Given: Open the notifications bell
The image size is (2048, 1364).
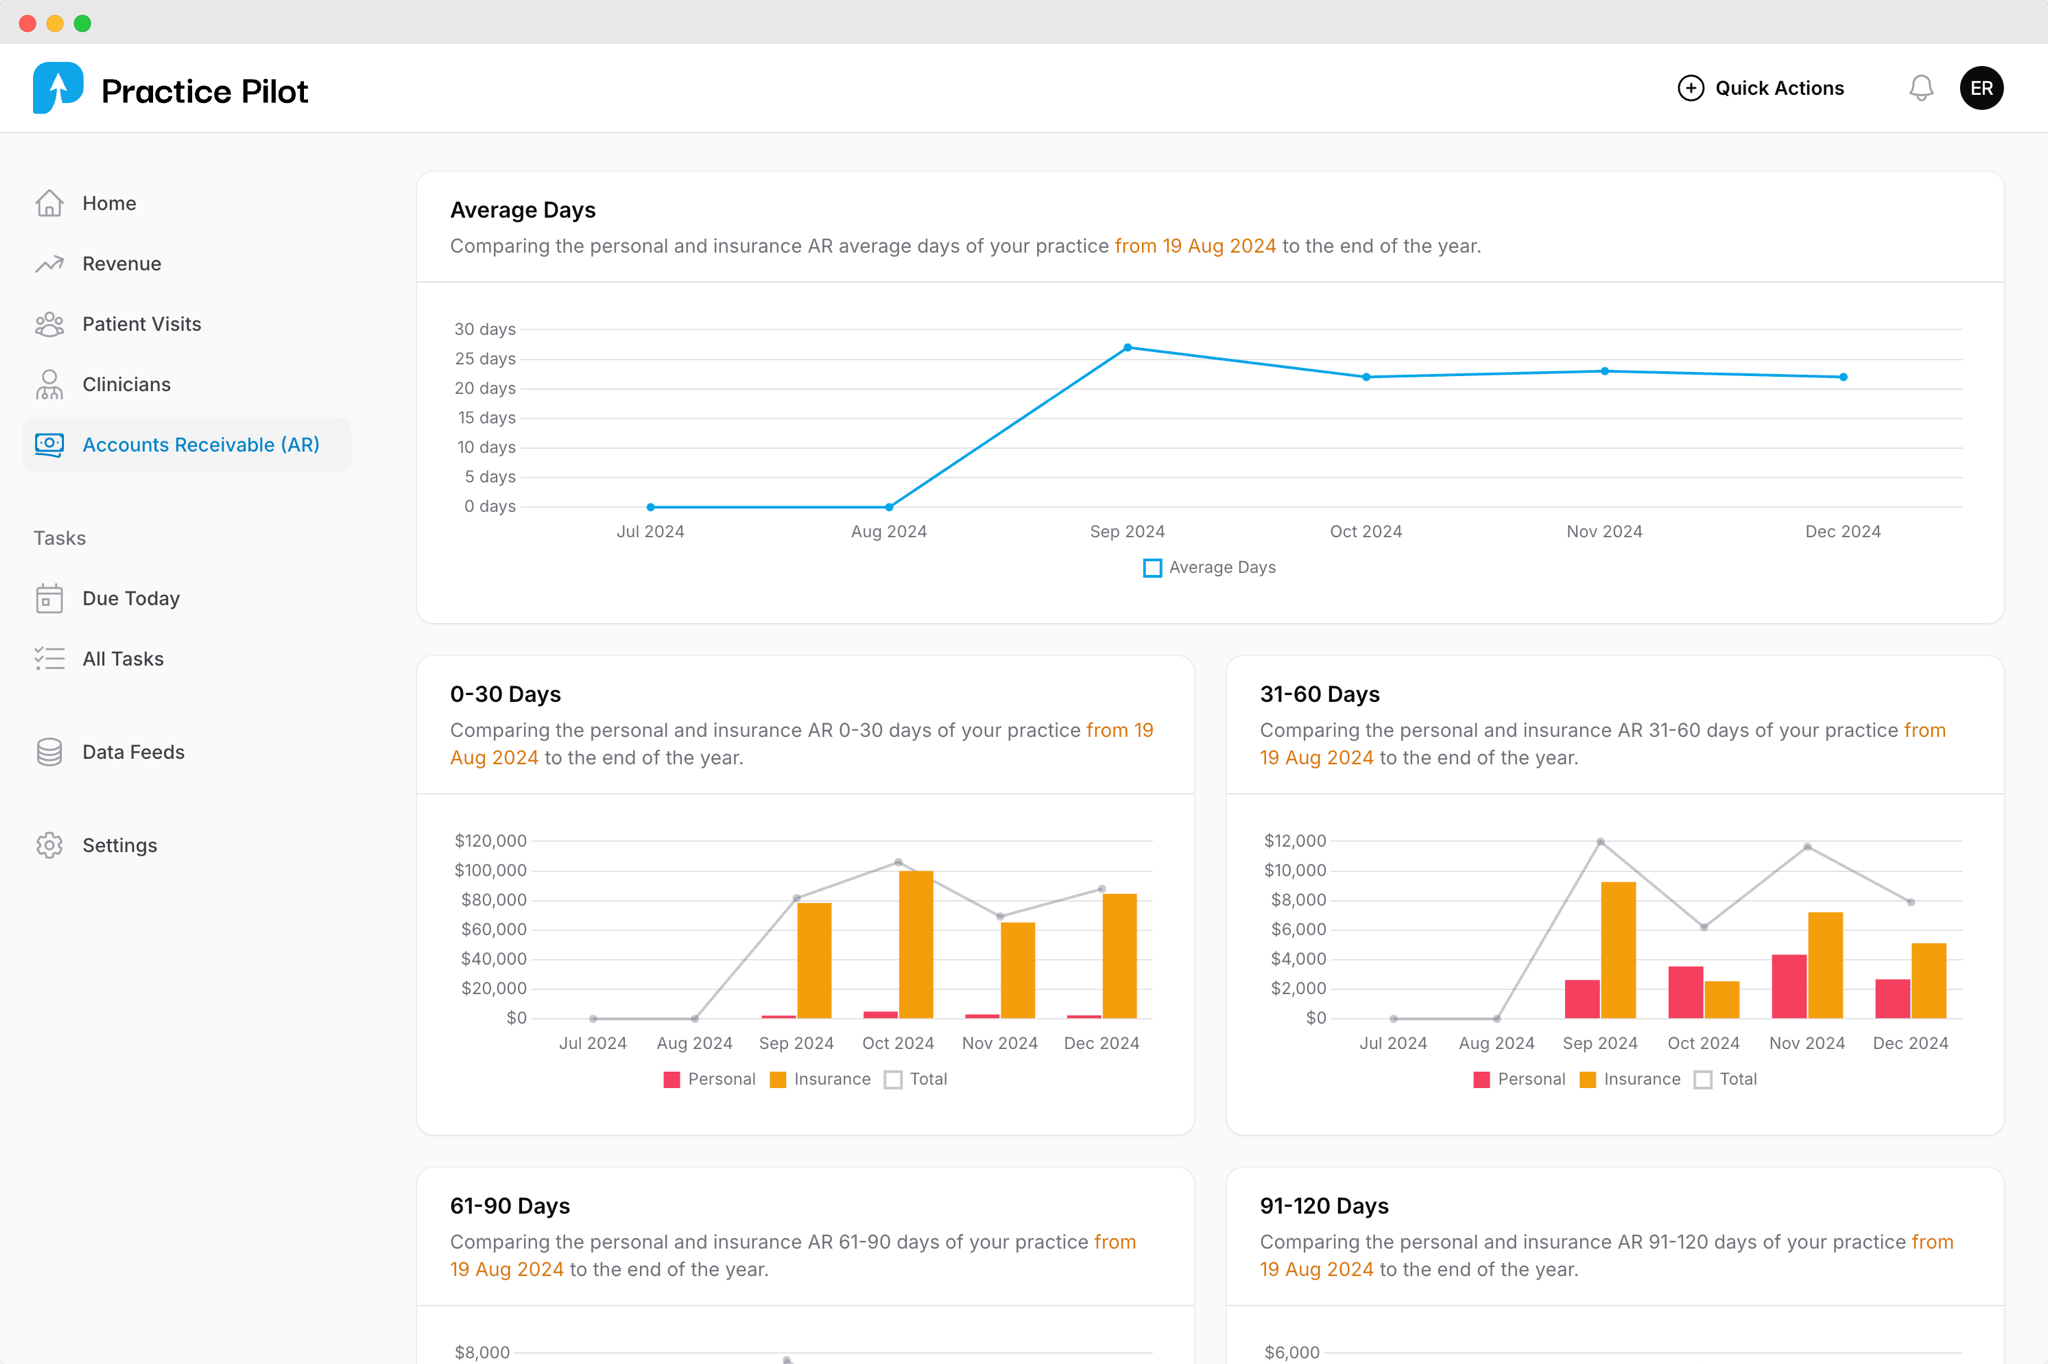Looking at the screenshot, I should [x=1920, y=88].
